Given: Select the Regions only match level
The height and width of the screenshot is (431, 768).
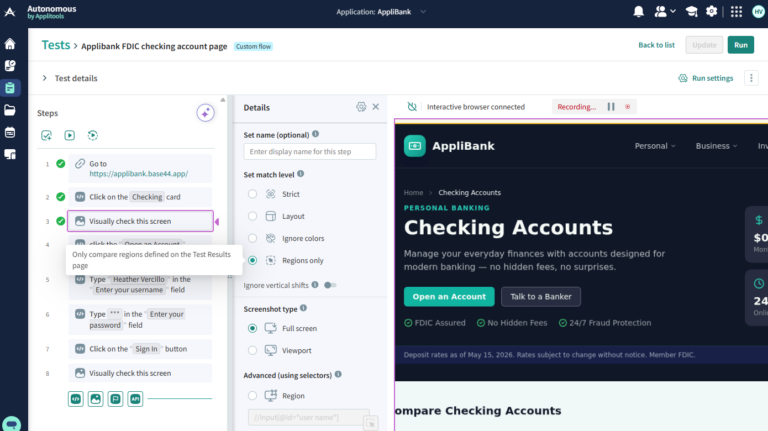Looking at the screenshot, I should click(252, 261).
